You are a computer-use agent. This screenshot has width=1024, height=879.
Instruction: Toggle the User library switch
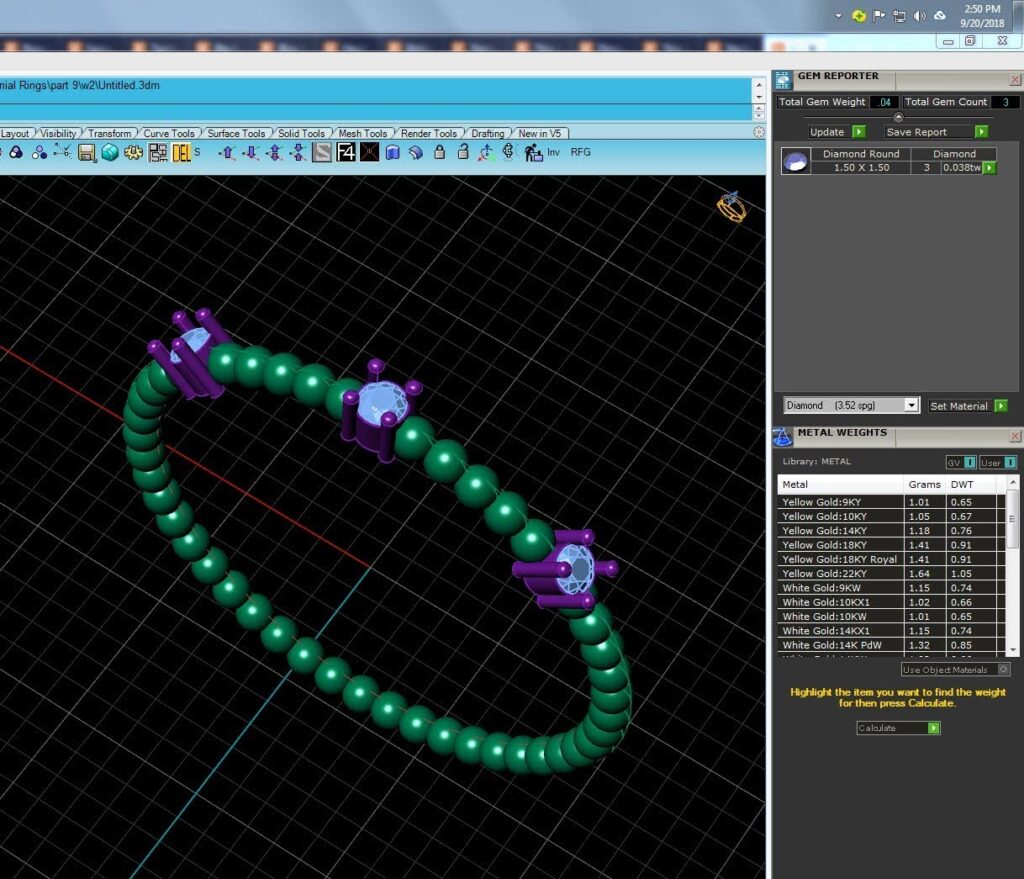tap(997, 462)
